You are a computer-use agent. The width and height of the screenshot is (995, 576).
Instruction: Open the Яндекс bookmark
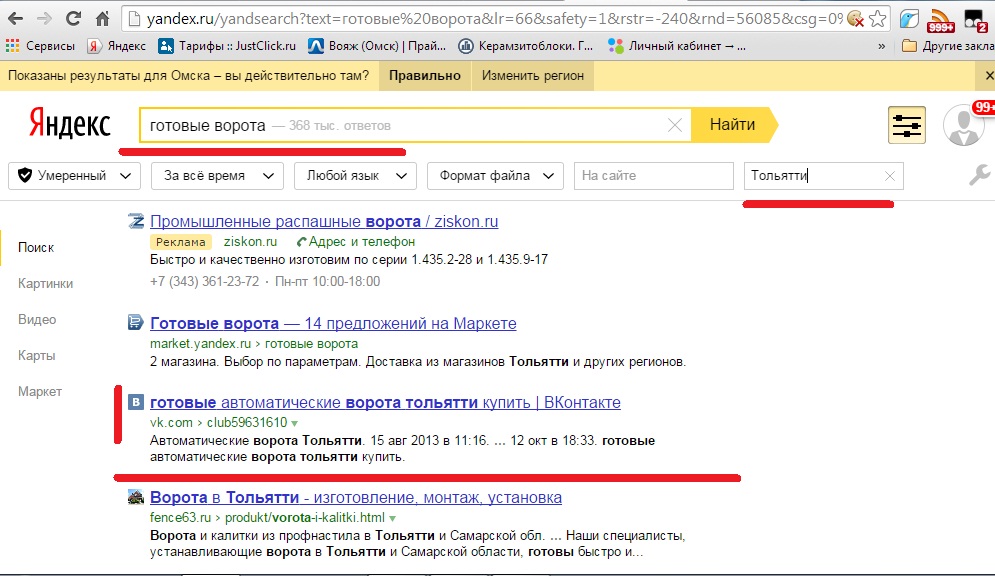(117, 46)
